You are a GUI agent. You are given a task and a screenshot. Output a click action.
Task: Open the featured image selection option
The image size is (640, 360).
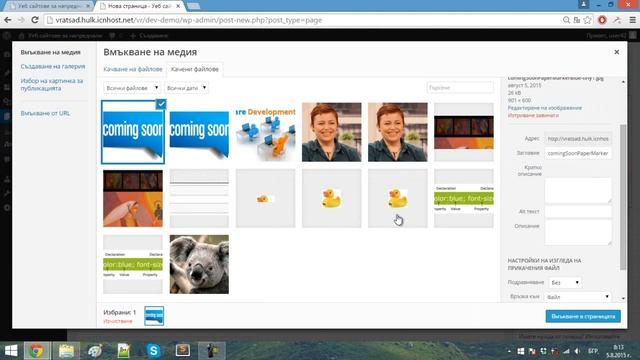pyautogui.click(x=52, y=84)
